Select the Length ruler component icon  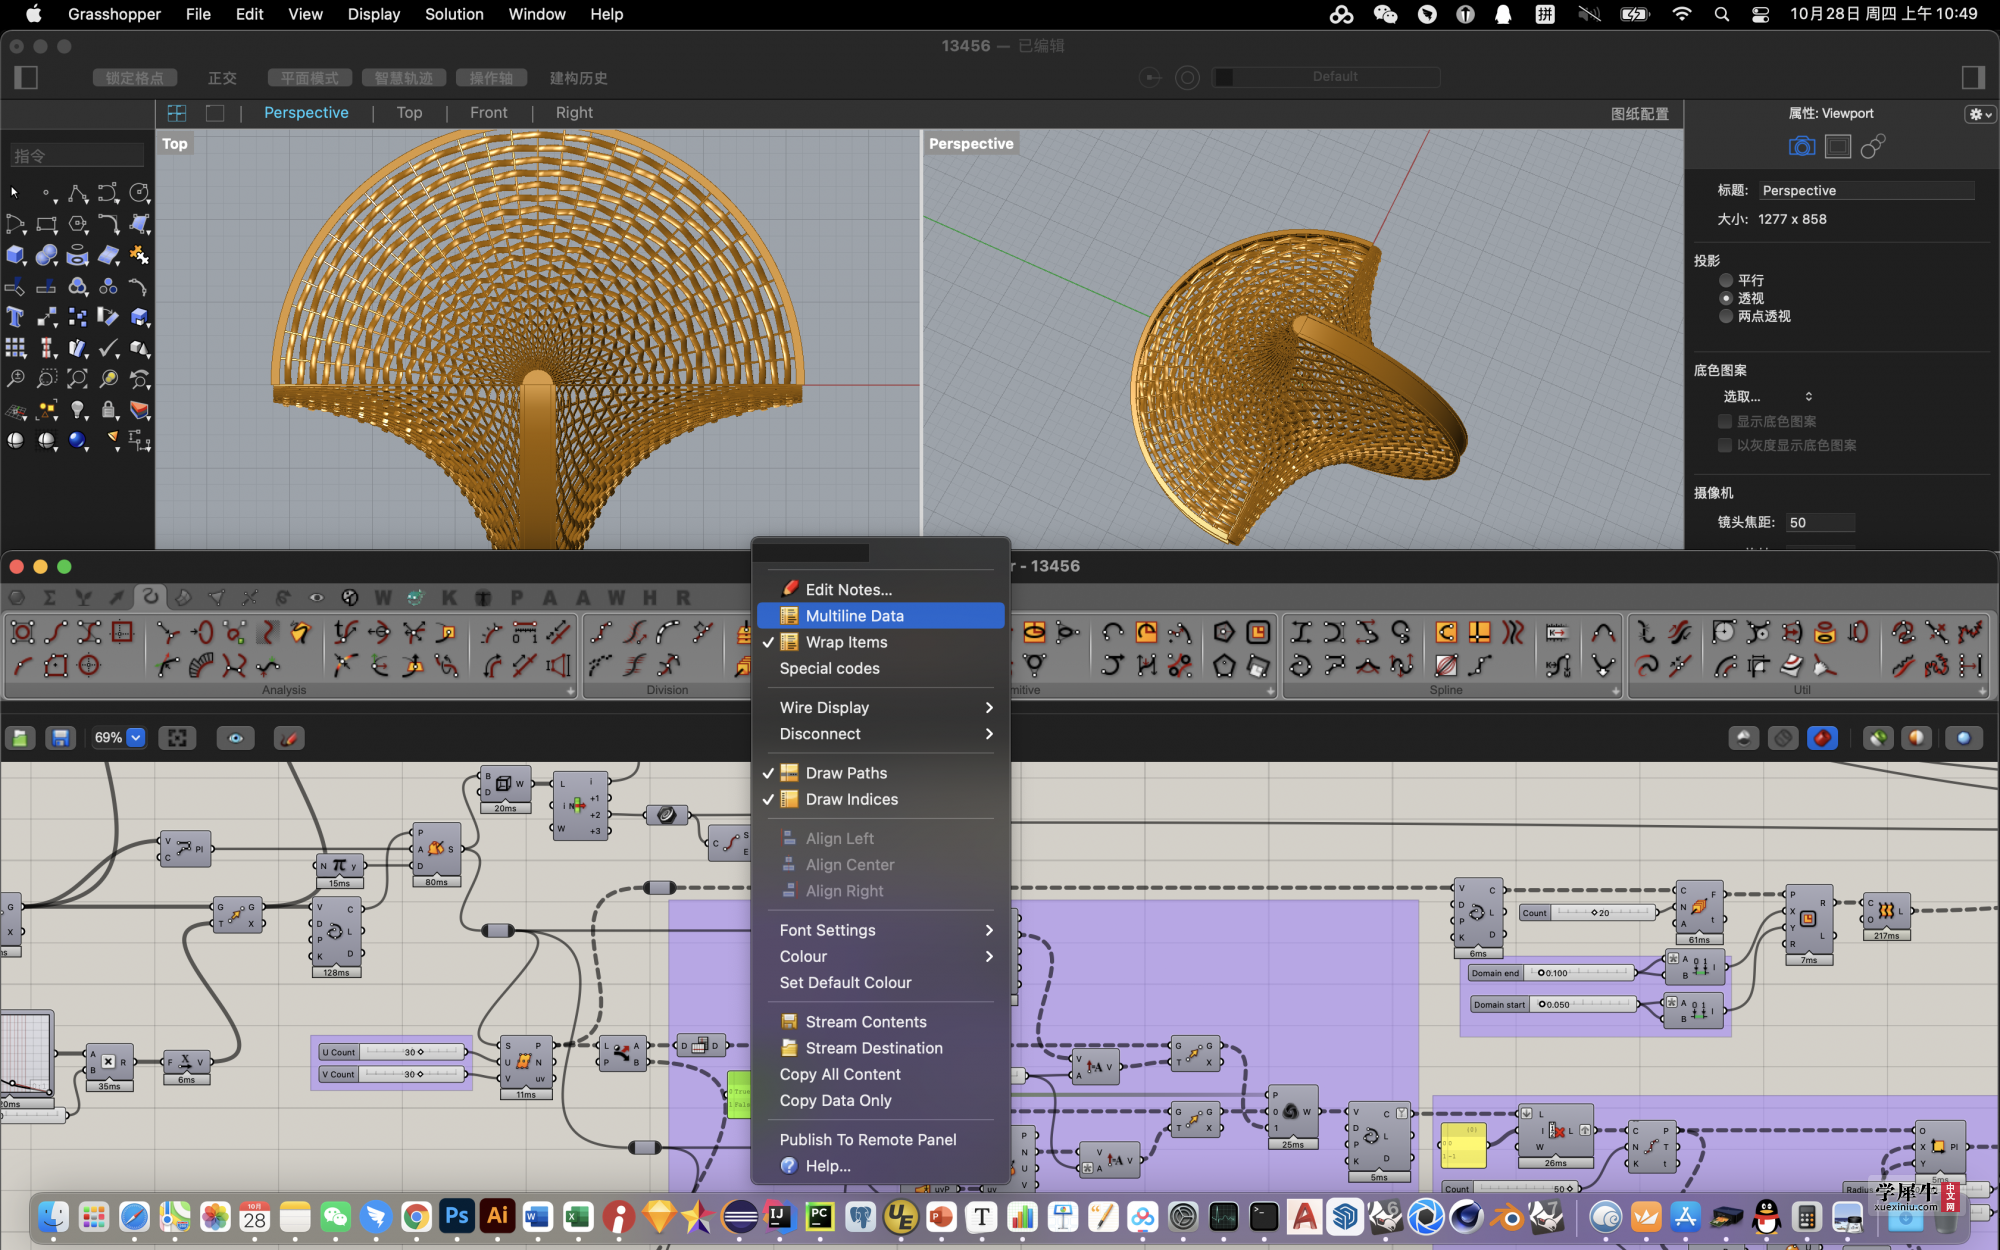coord(525,632)
